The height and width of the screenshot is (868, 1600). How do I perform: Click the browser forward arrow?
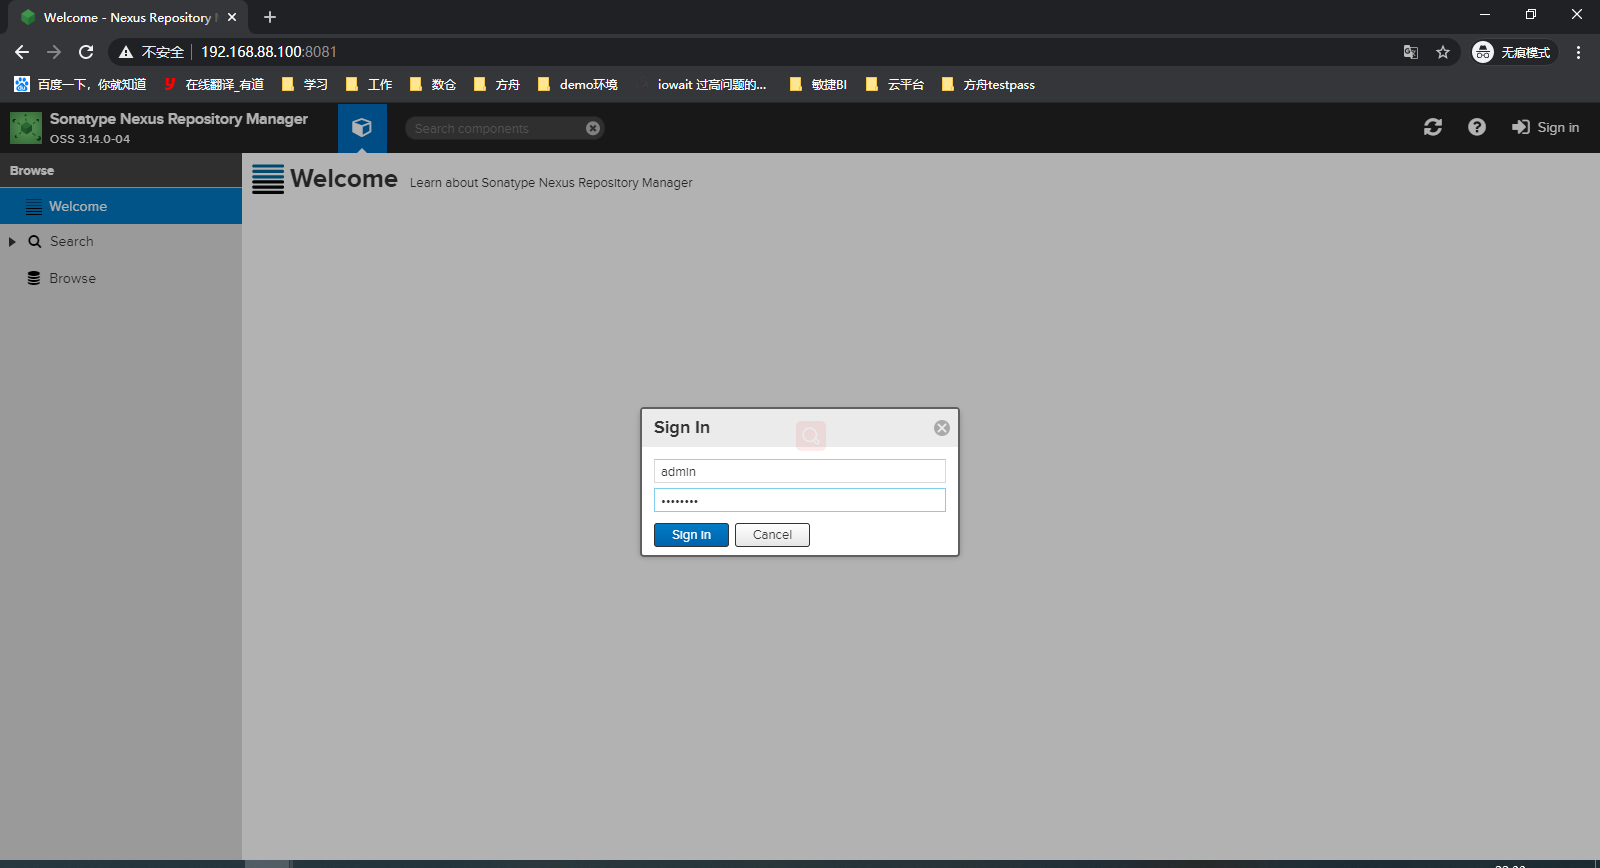click(54, 52)
